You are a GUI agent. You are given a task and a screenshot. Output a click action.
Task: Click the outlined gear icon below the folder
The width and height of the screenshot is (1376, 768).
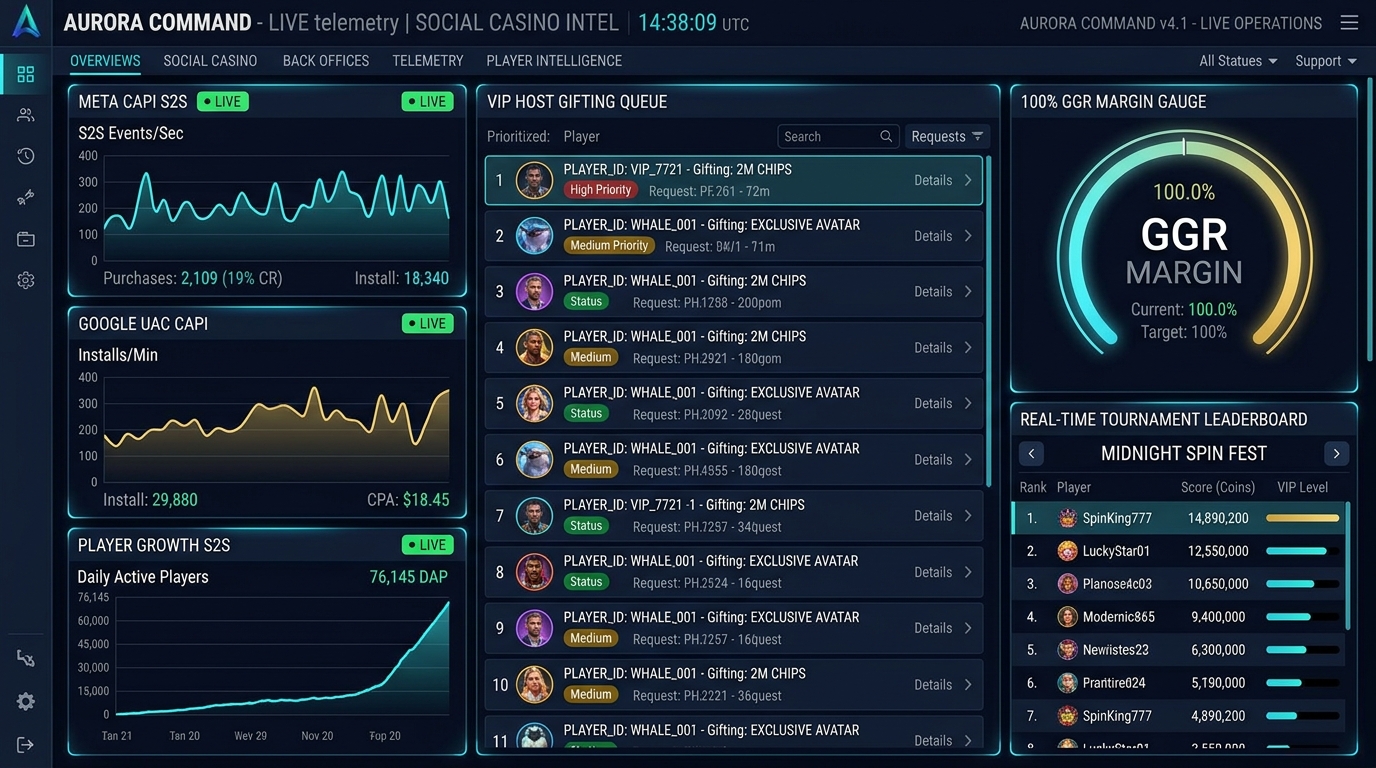point(26,281)
